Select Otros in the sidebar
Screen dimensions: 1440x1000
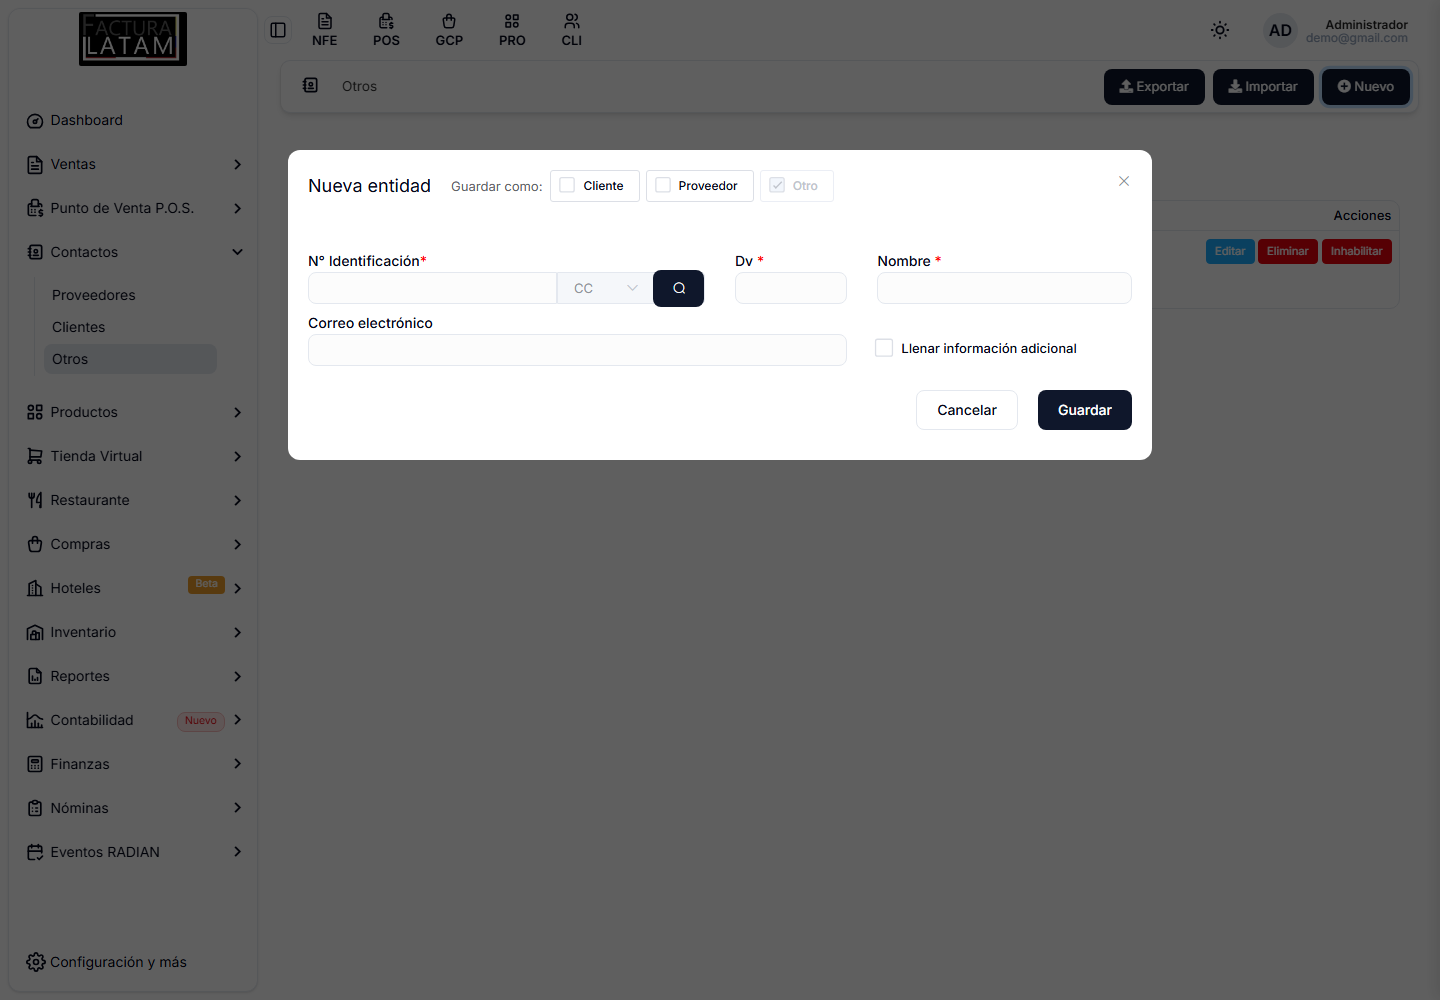click(130, 359)
